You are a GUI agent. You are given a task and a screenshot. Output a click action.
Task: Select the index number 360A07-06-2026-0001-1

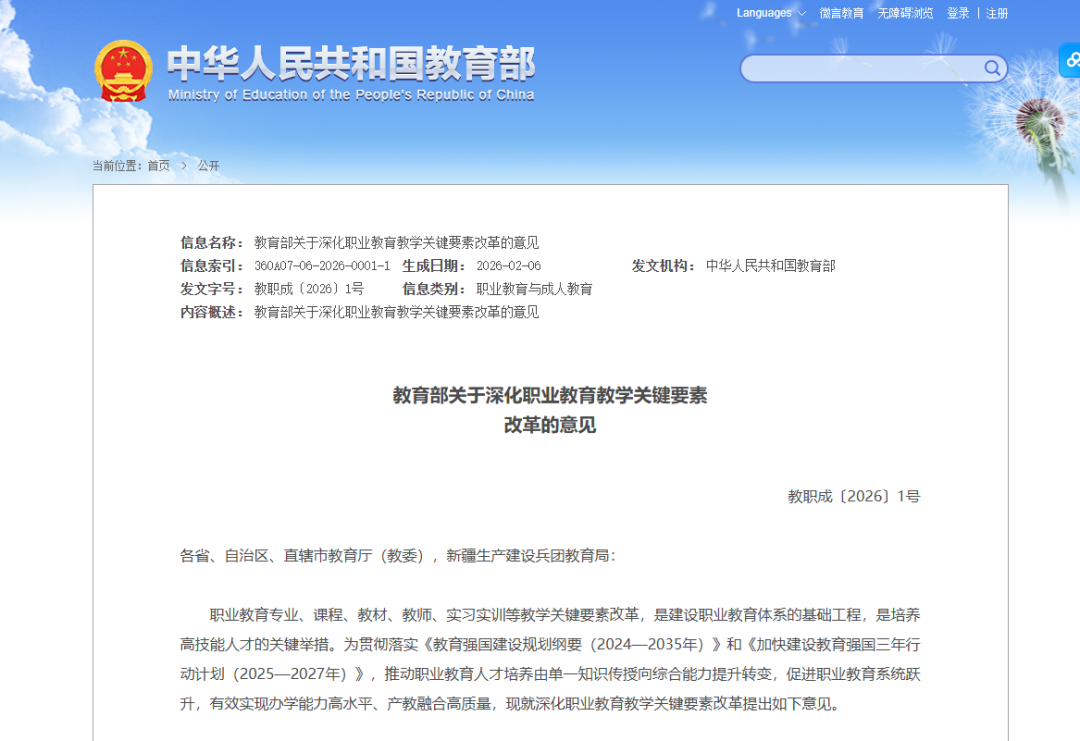click(x=322, y=266)
